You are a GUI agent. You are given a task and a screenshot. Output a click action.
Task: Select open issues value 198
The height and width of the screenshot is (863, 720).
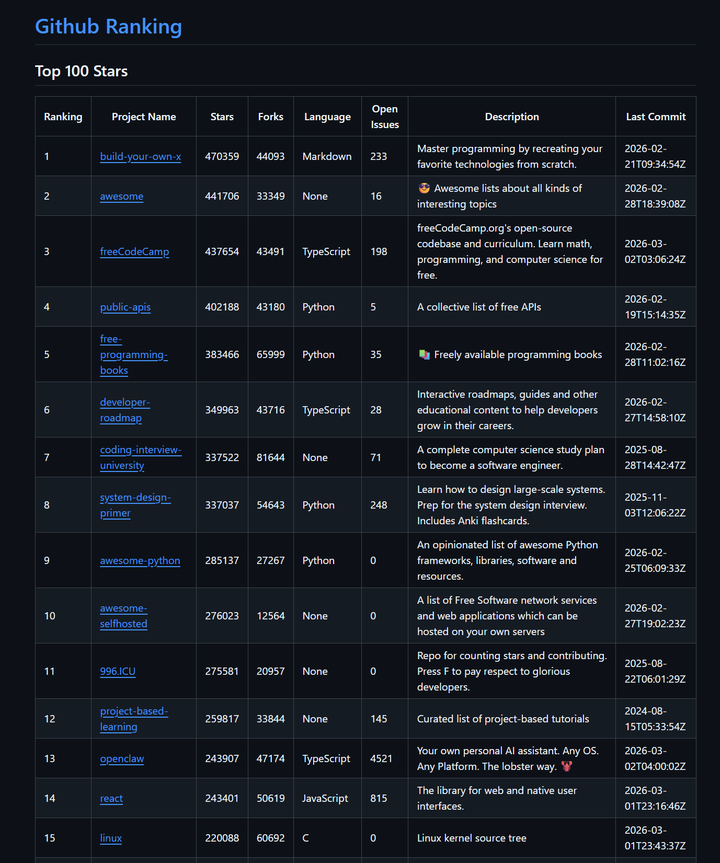(x=379, y=252)
